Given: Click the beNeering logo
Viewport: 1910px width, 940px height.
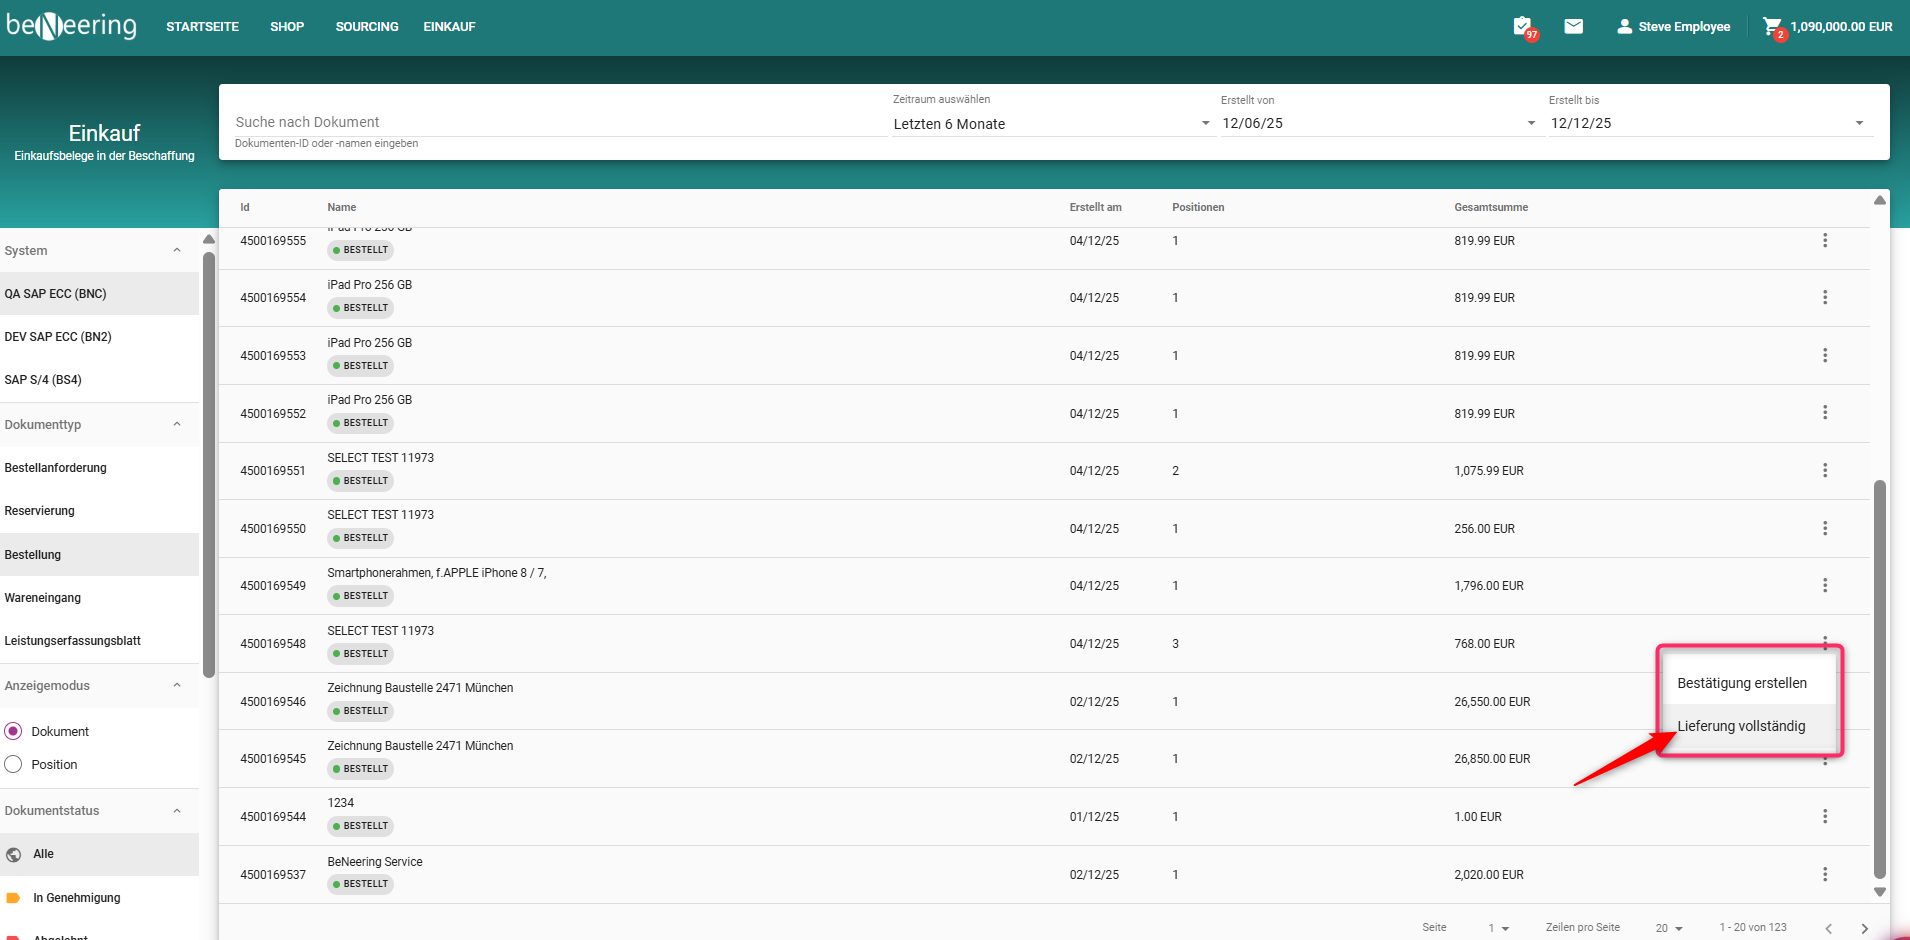Looking at the screenshot, I should (71, 26).
